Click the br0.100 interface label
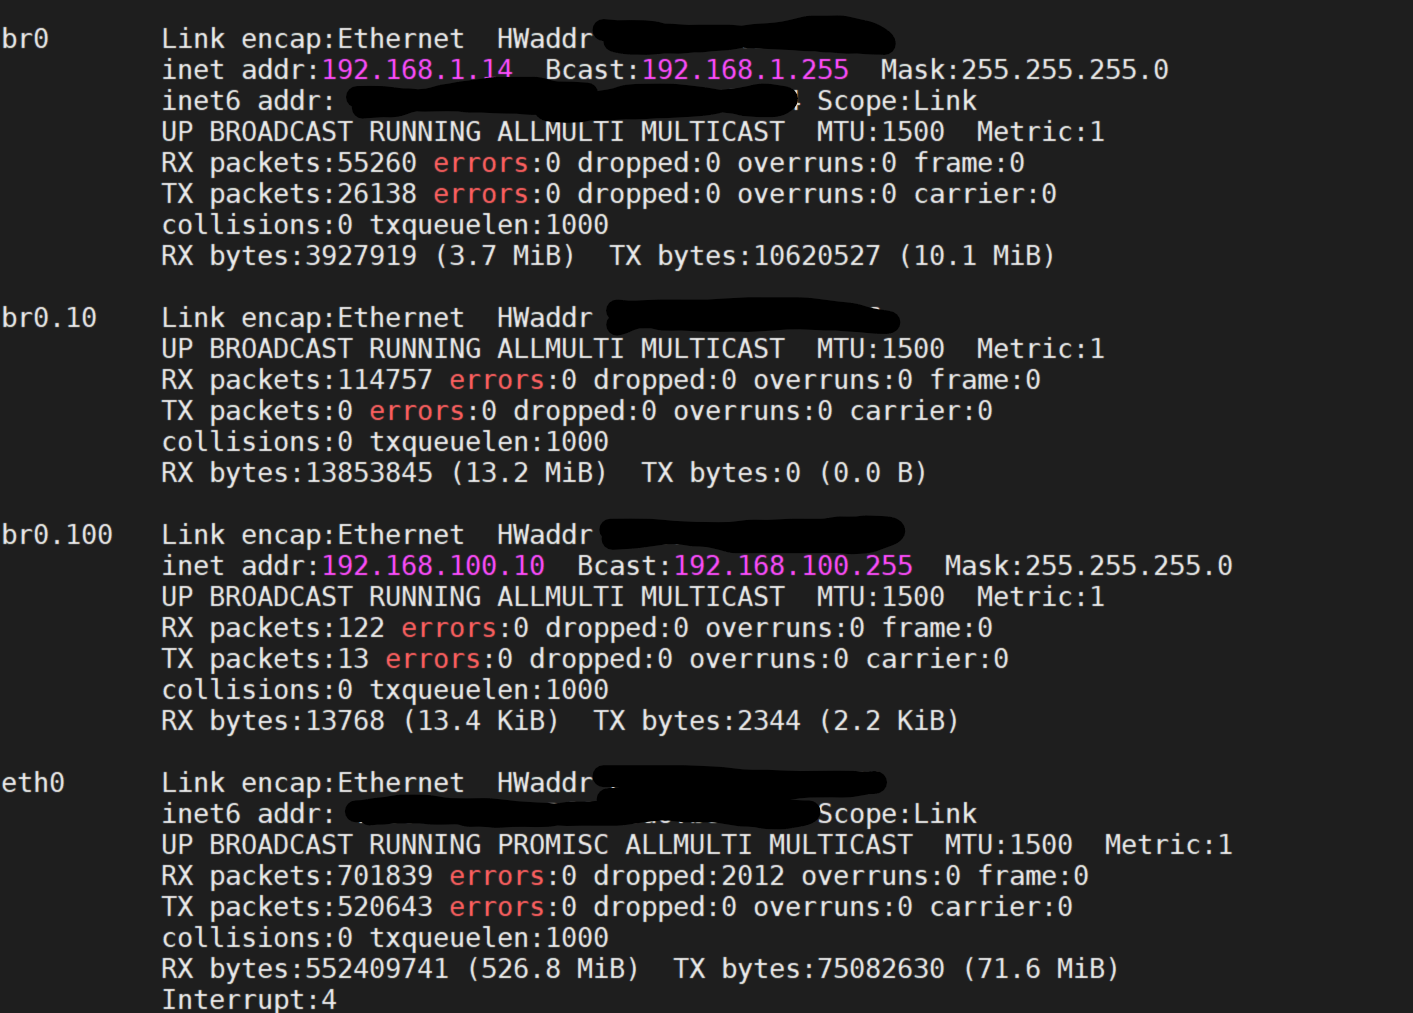The image size is (1413, 1013). point(57,535)
